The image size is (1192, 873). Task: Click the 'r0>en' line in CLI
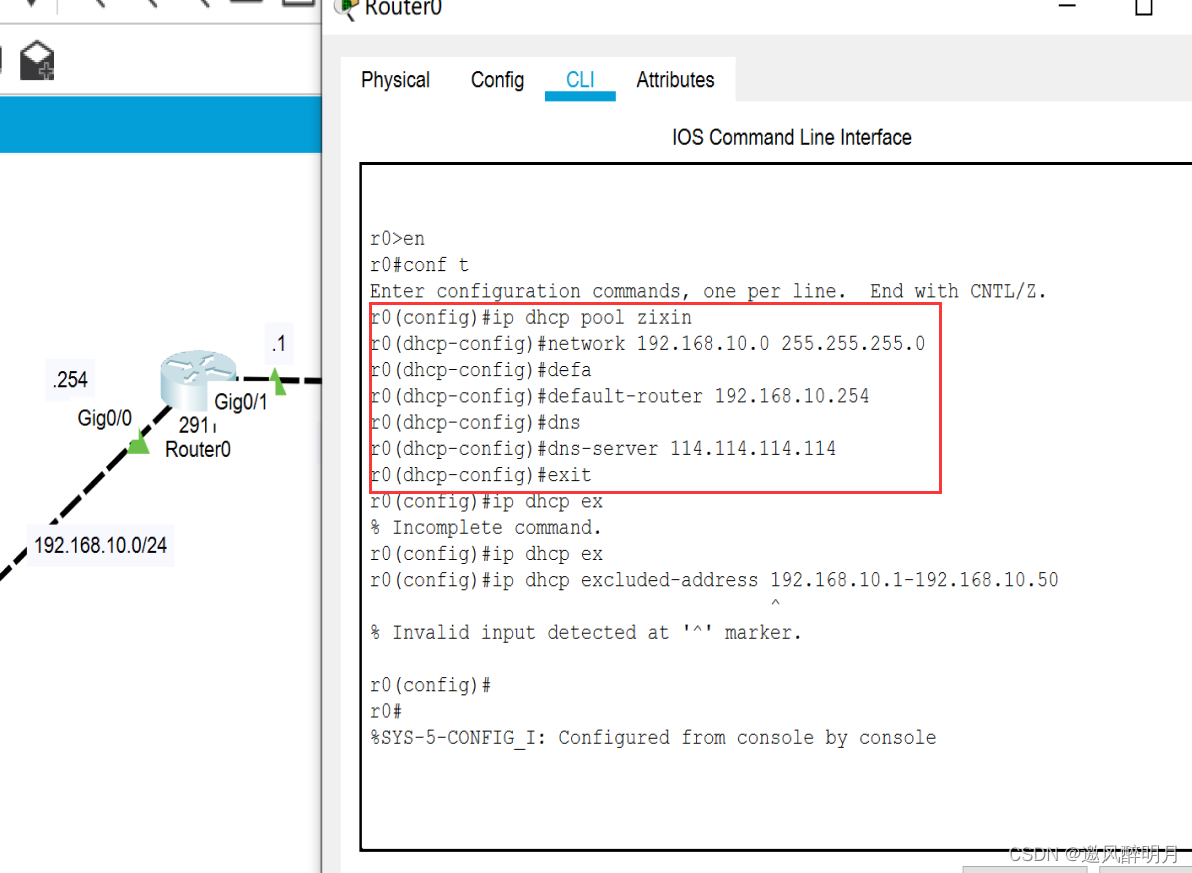coord(398,239)
